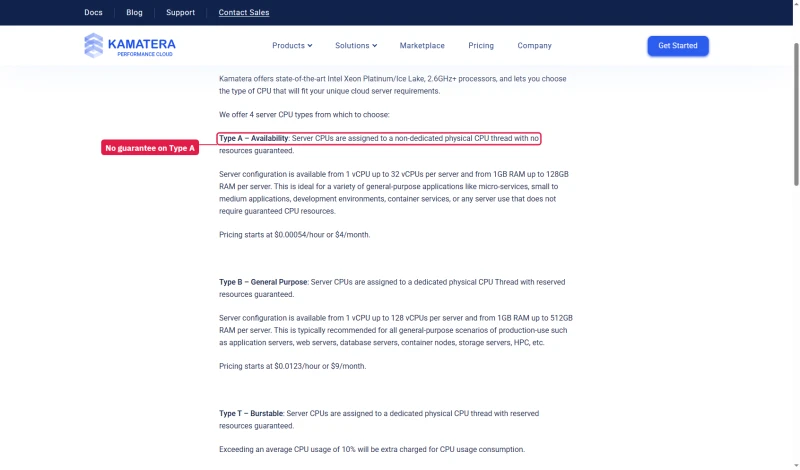Viewport: 800px width, 470px height.
Task: Click the 'Kamatera offers state-of-the-art Intel Xeon' paragraph
Action: click(x=393, y=85)
